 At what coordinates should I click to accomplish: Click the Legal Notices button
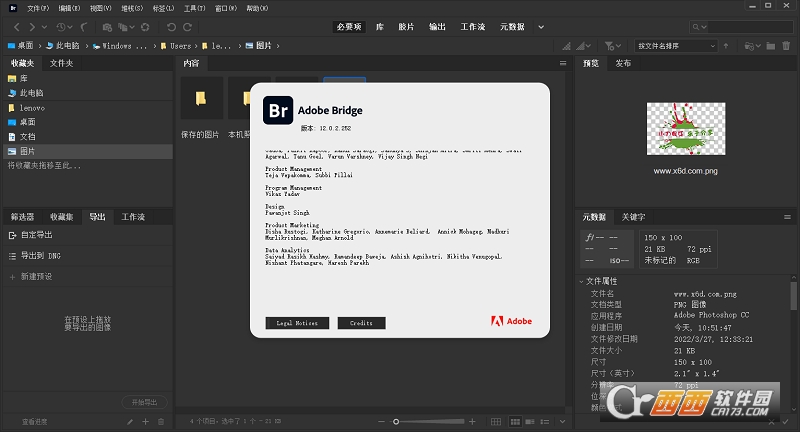click(297, 323)
